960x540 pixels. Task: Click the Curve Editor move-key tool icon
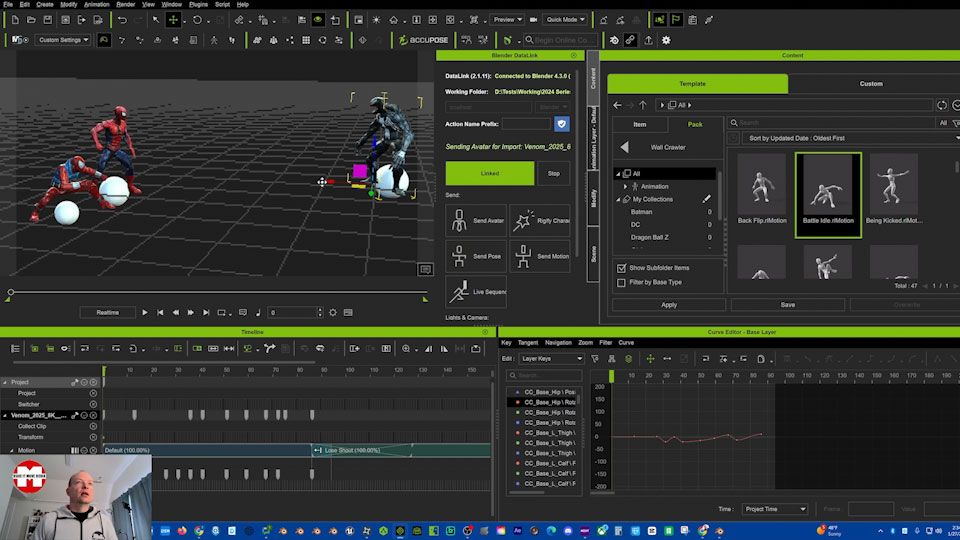pyautogui.click(x=650, y=358)
